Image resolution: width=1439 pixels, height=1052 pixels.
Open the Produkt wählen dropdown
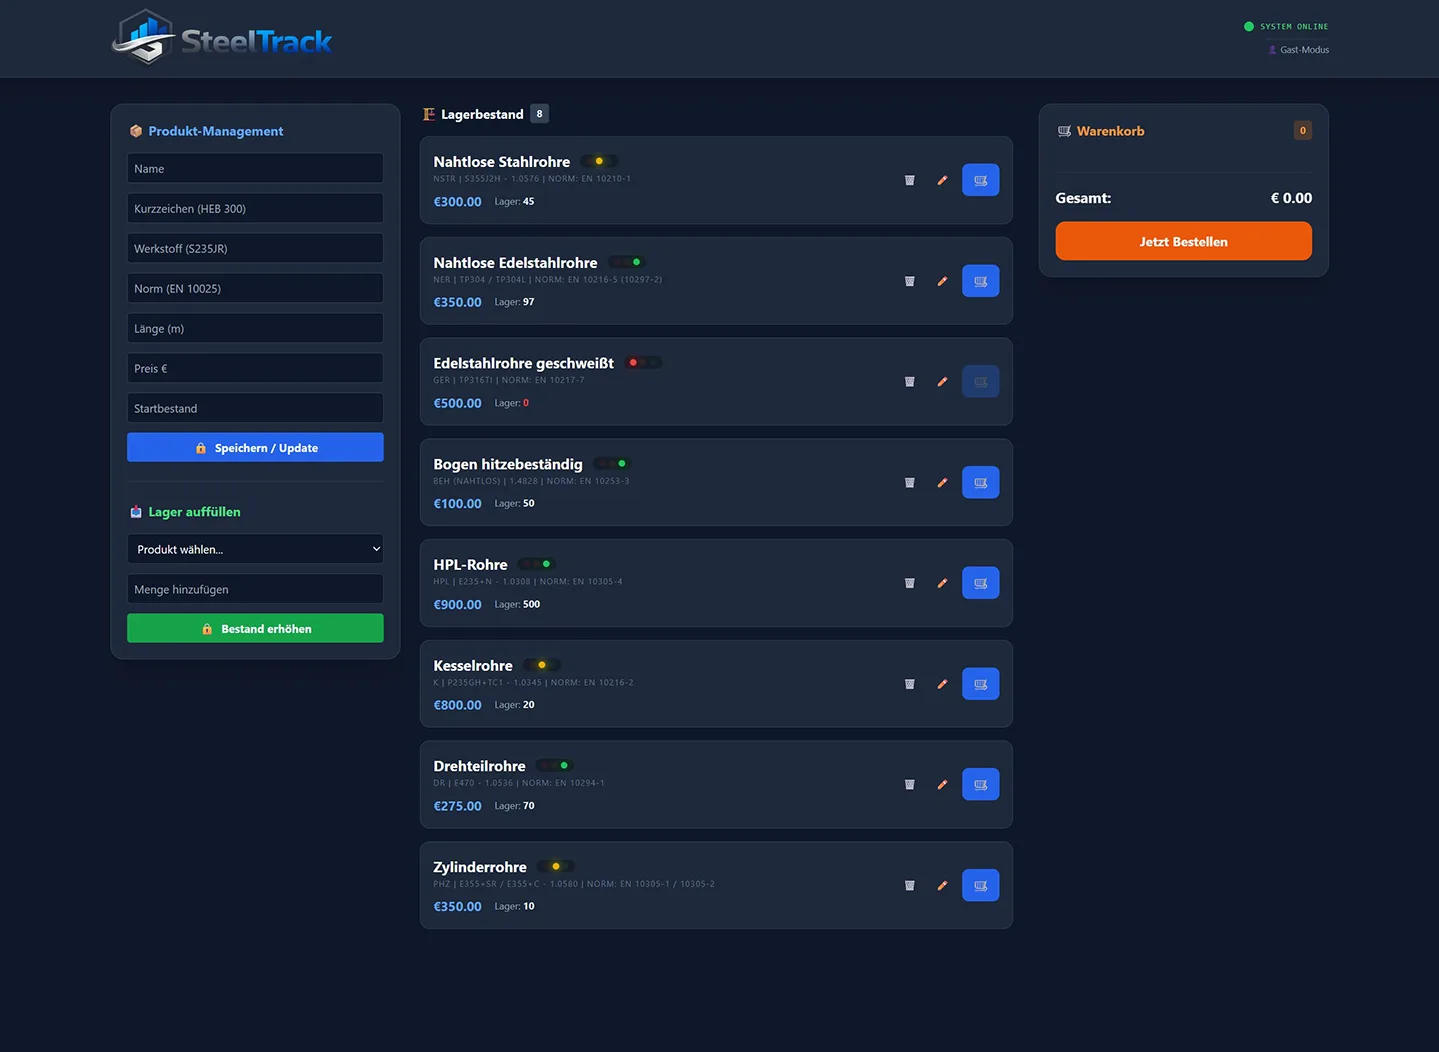tap(255, 549)
